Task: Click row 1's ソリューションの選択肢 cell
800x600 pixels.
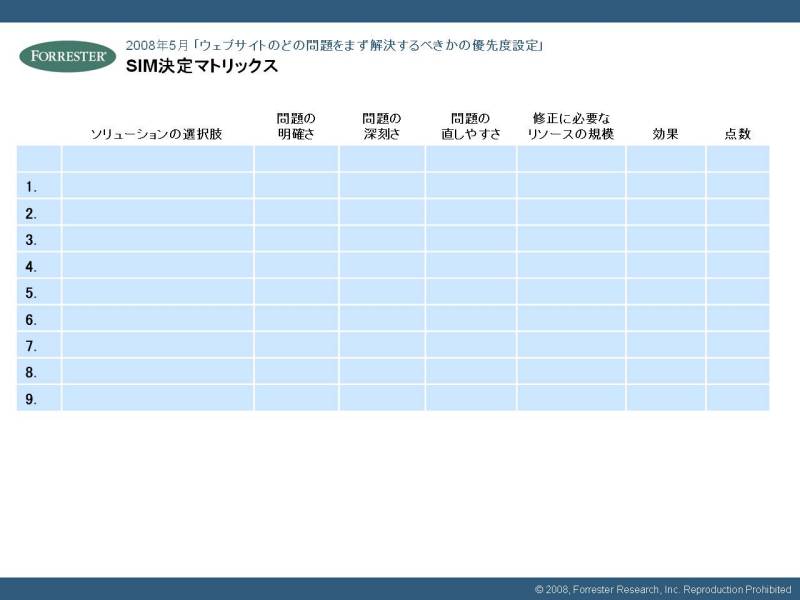Action: (157, 186)
